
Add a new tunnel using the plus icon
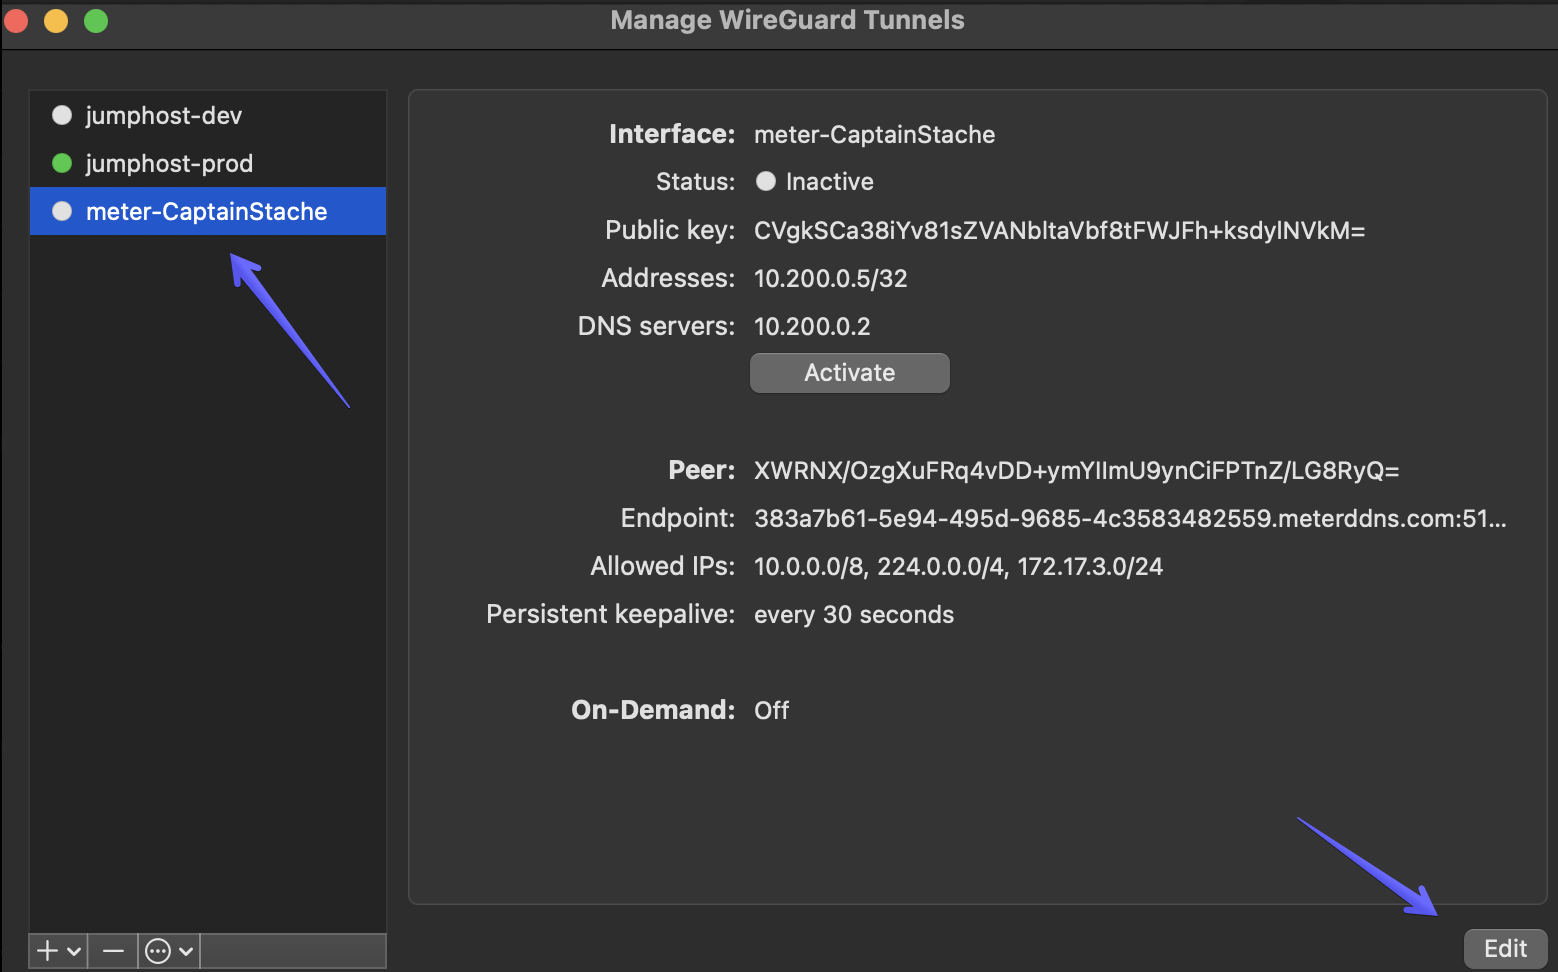[x=47, y=950]
